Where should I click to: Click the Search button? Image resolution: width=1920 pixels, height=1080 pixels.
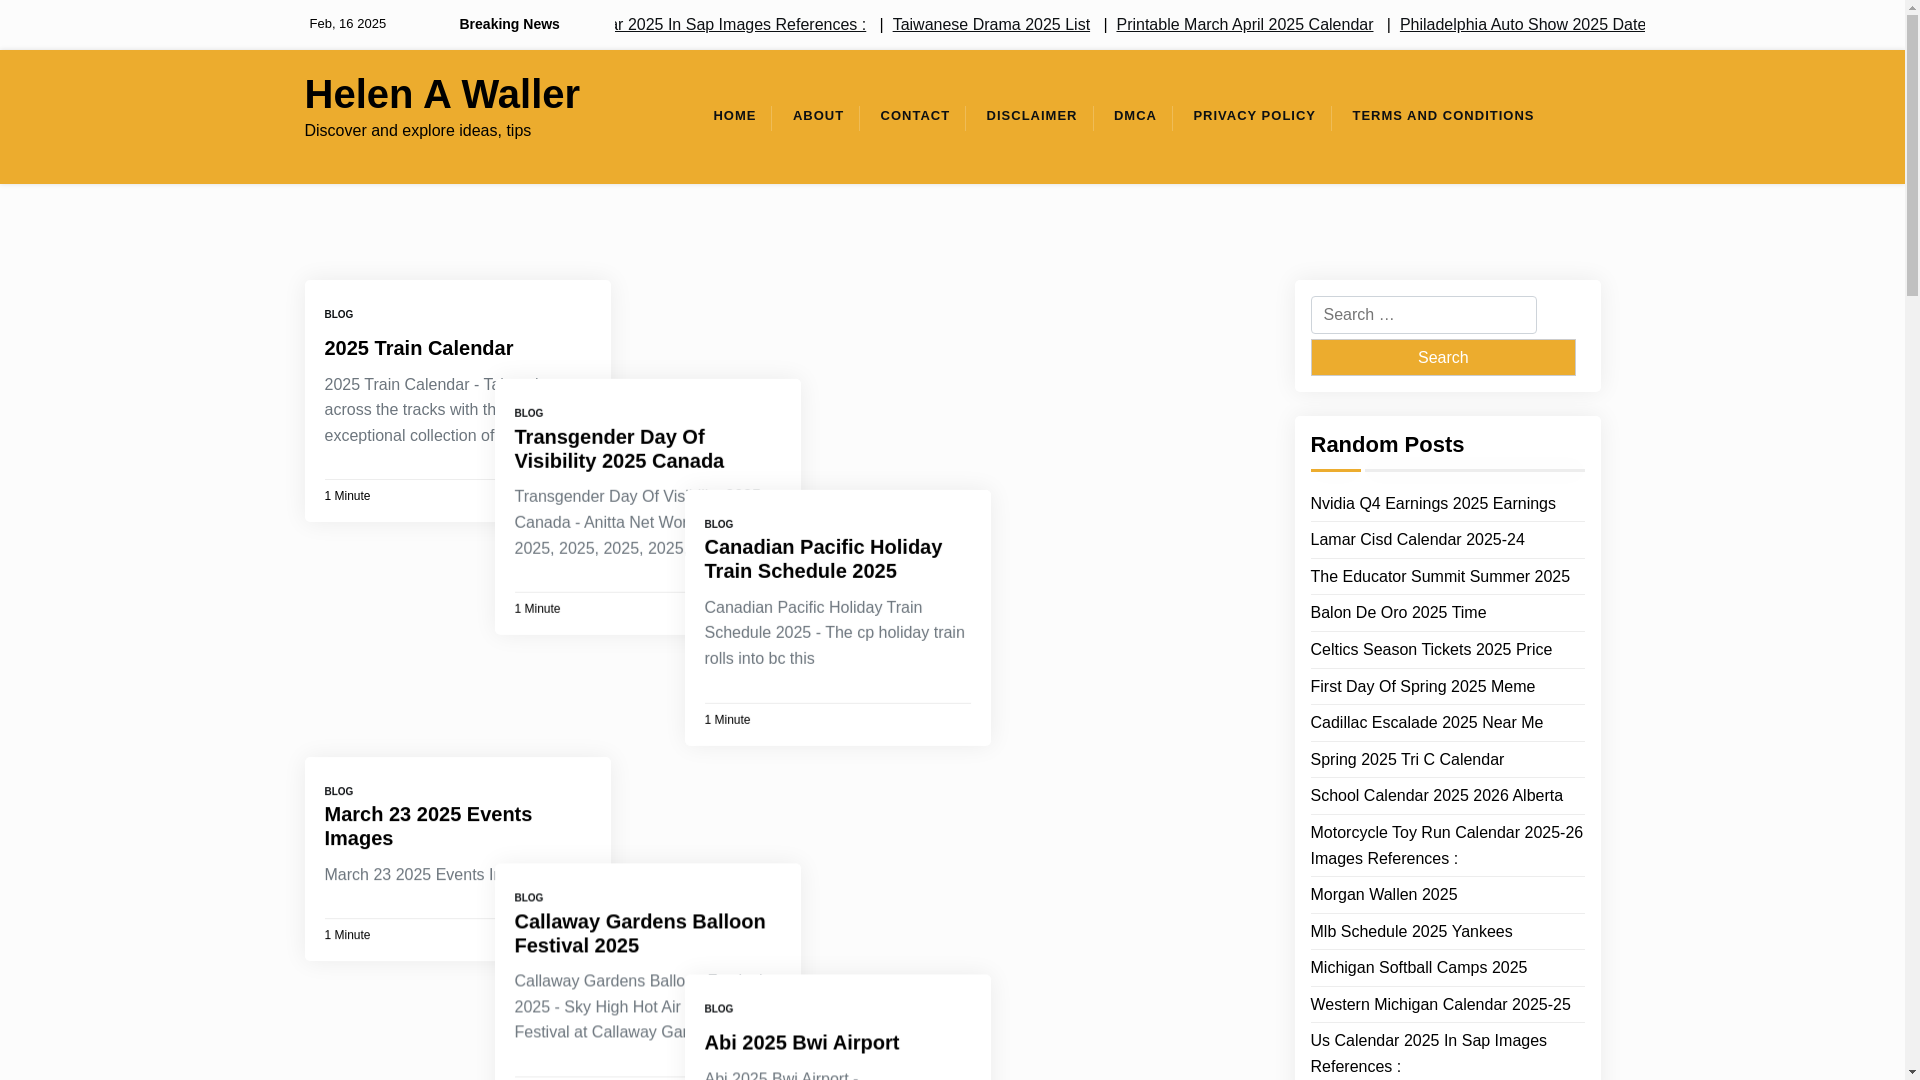tap(1442, 358)
